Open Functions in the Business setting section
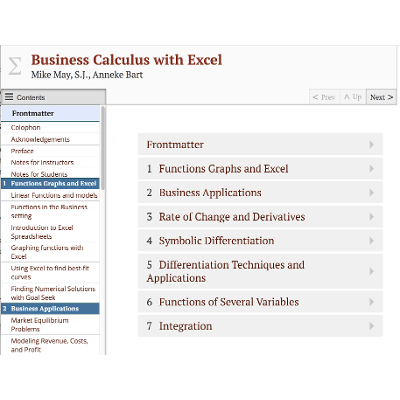 [x=50, y=211]
